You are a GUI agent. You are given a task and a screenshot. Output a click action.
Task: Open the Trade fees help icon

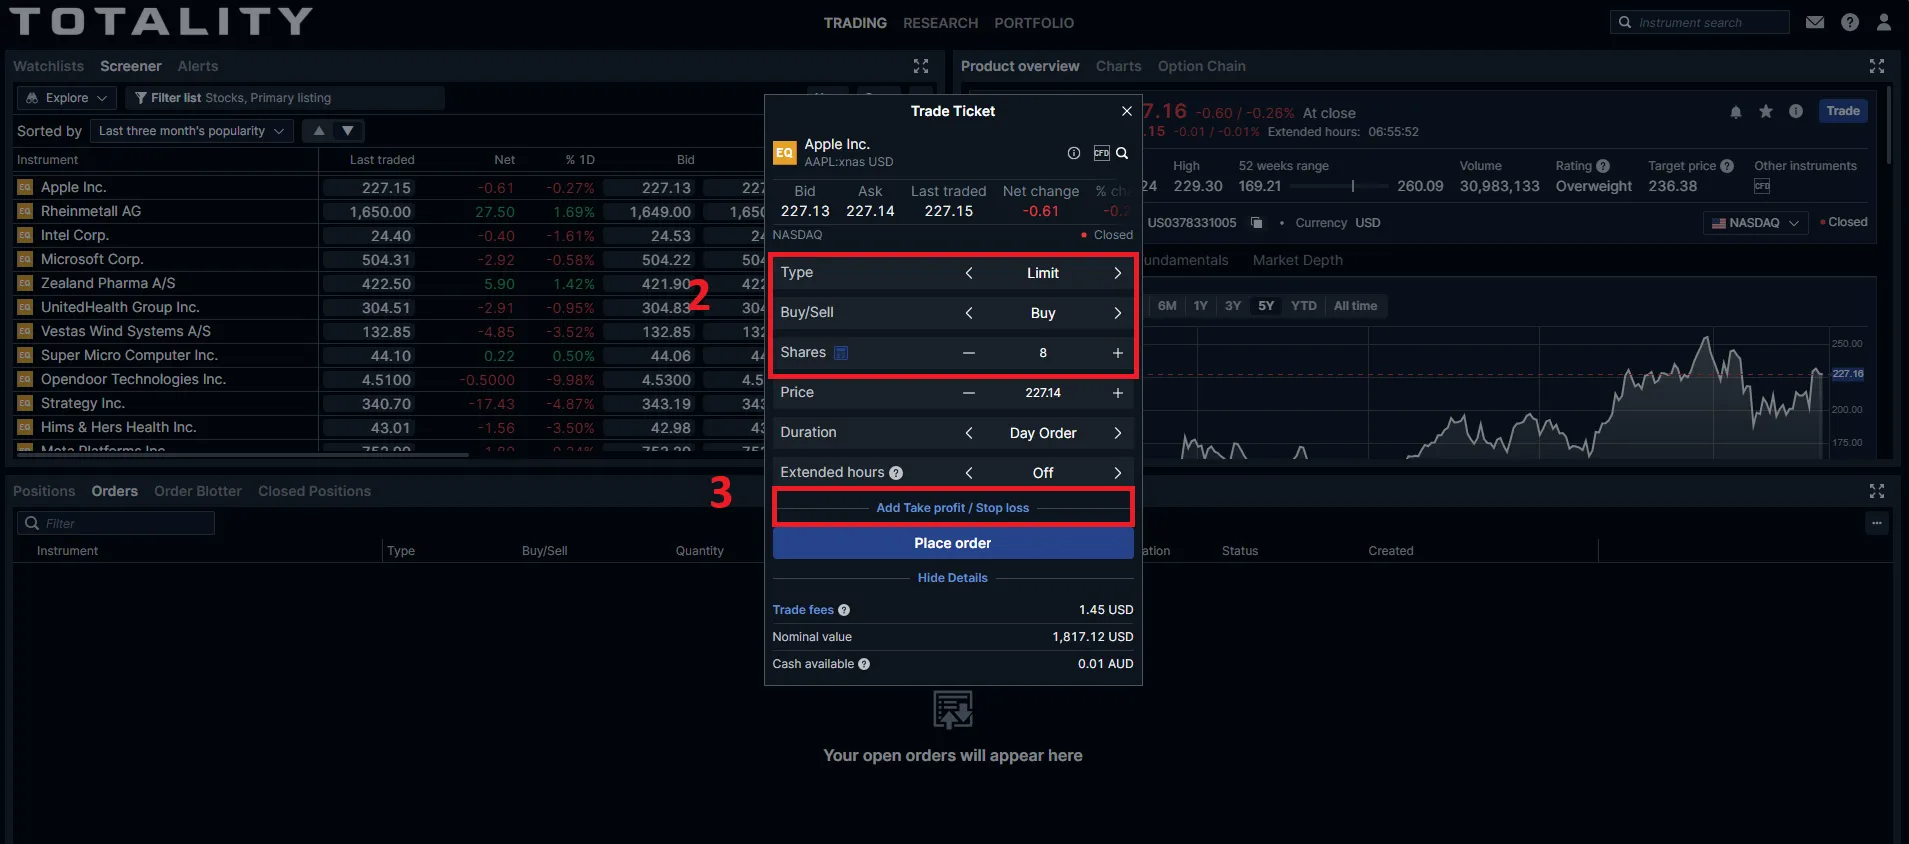(844, 610)
